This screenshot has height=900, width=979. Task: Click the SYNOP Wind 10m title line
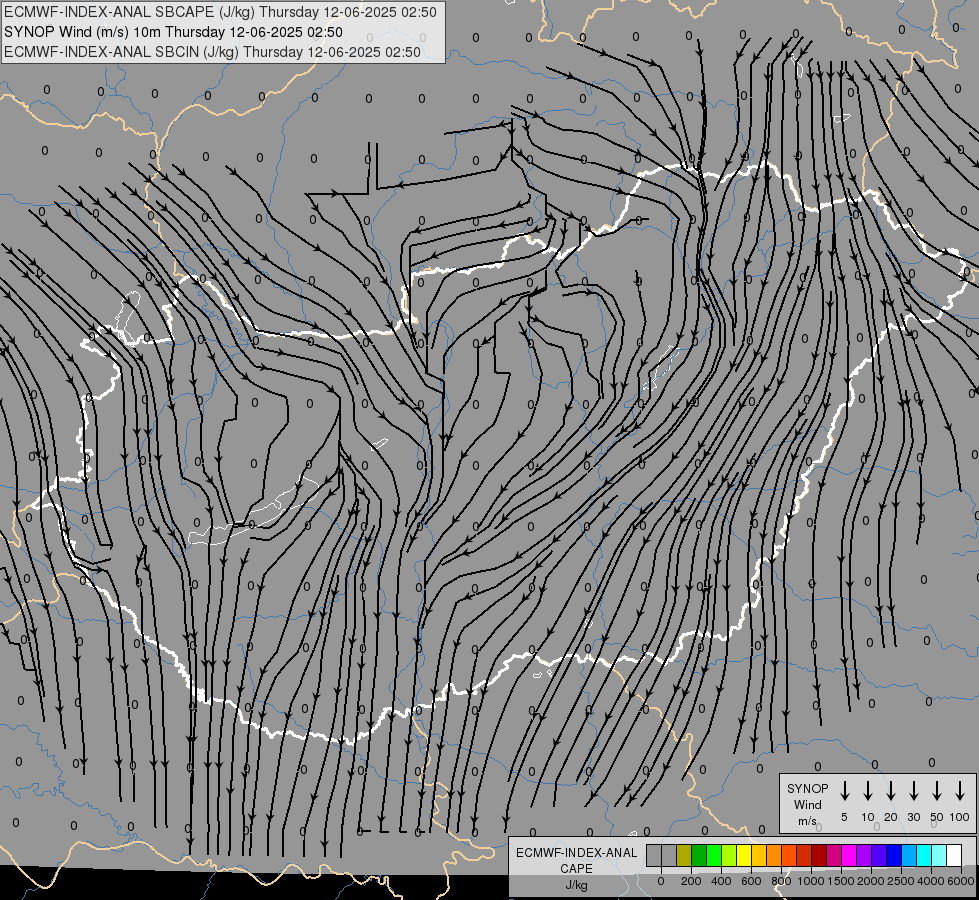tap(174, 32)
